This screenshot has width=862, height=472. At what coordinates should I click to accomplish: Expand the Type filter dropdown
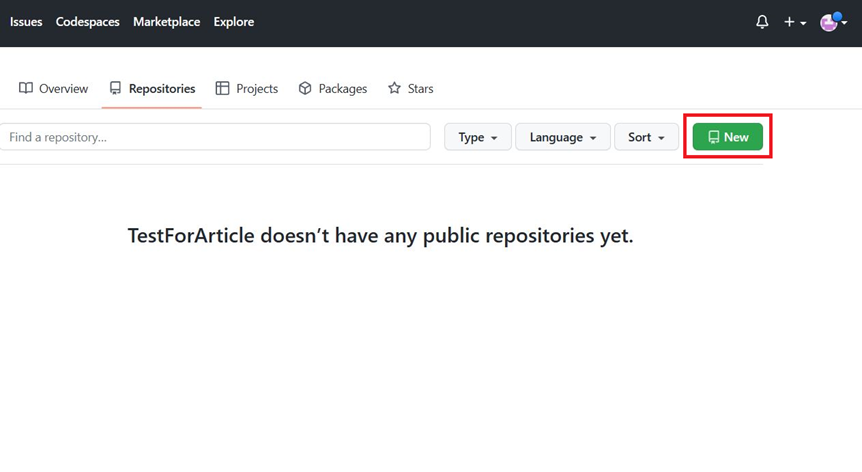point(478,137)
